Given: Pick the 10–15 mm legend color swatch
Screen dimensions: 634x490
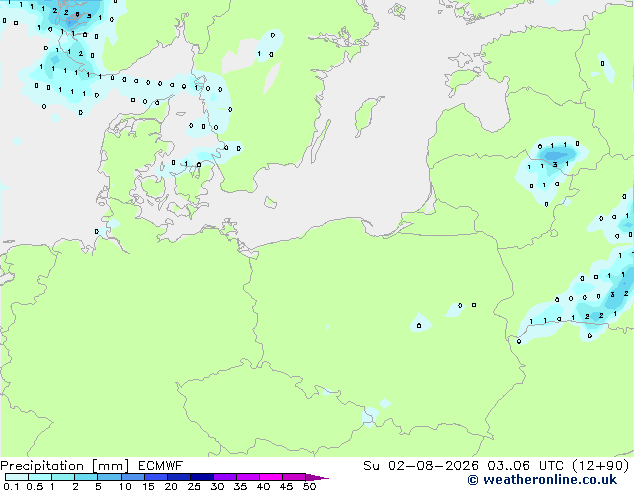Looking at the screenshot, I should tap(132, 477).
